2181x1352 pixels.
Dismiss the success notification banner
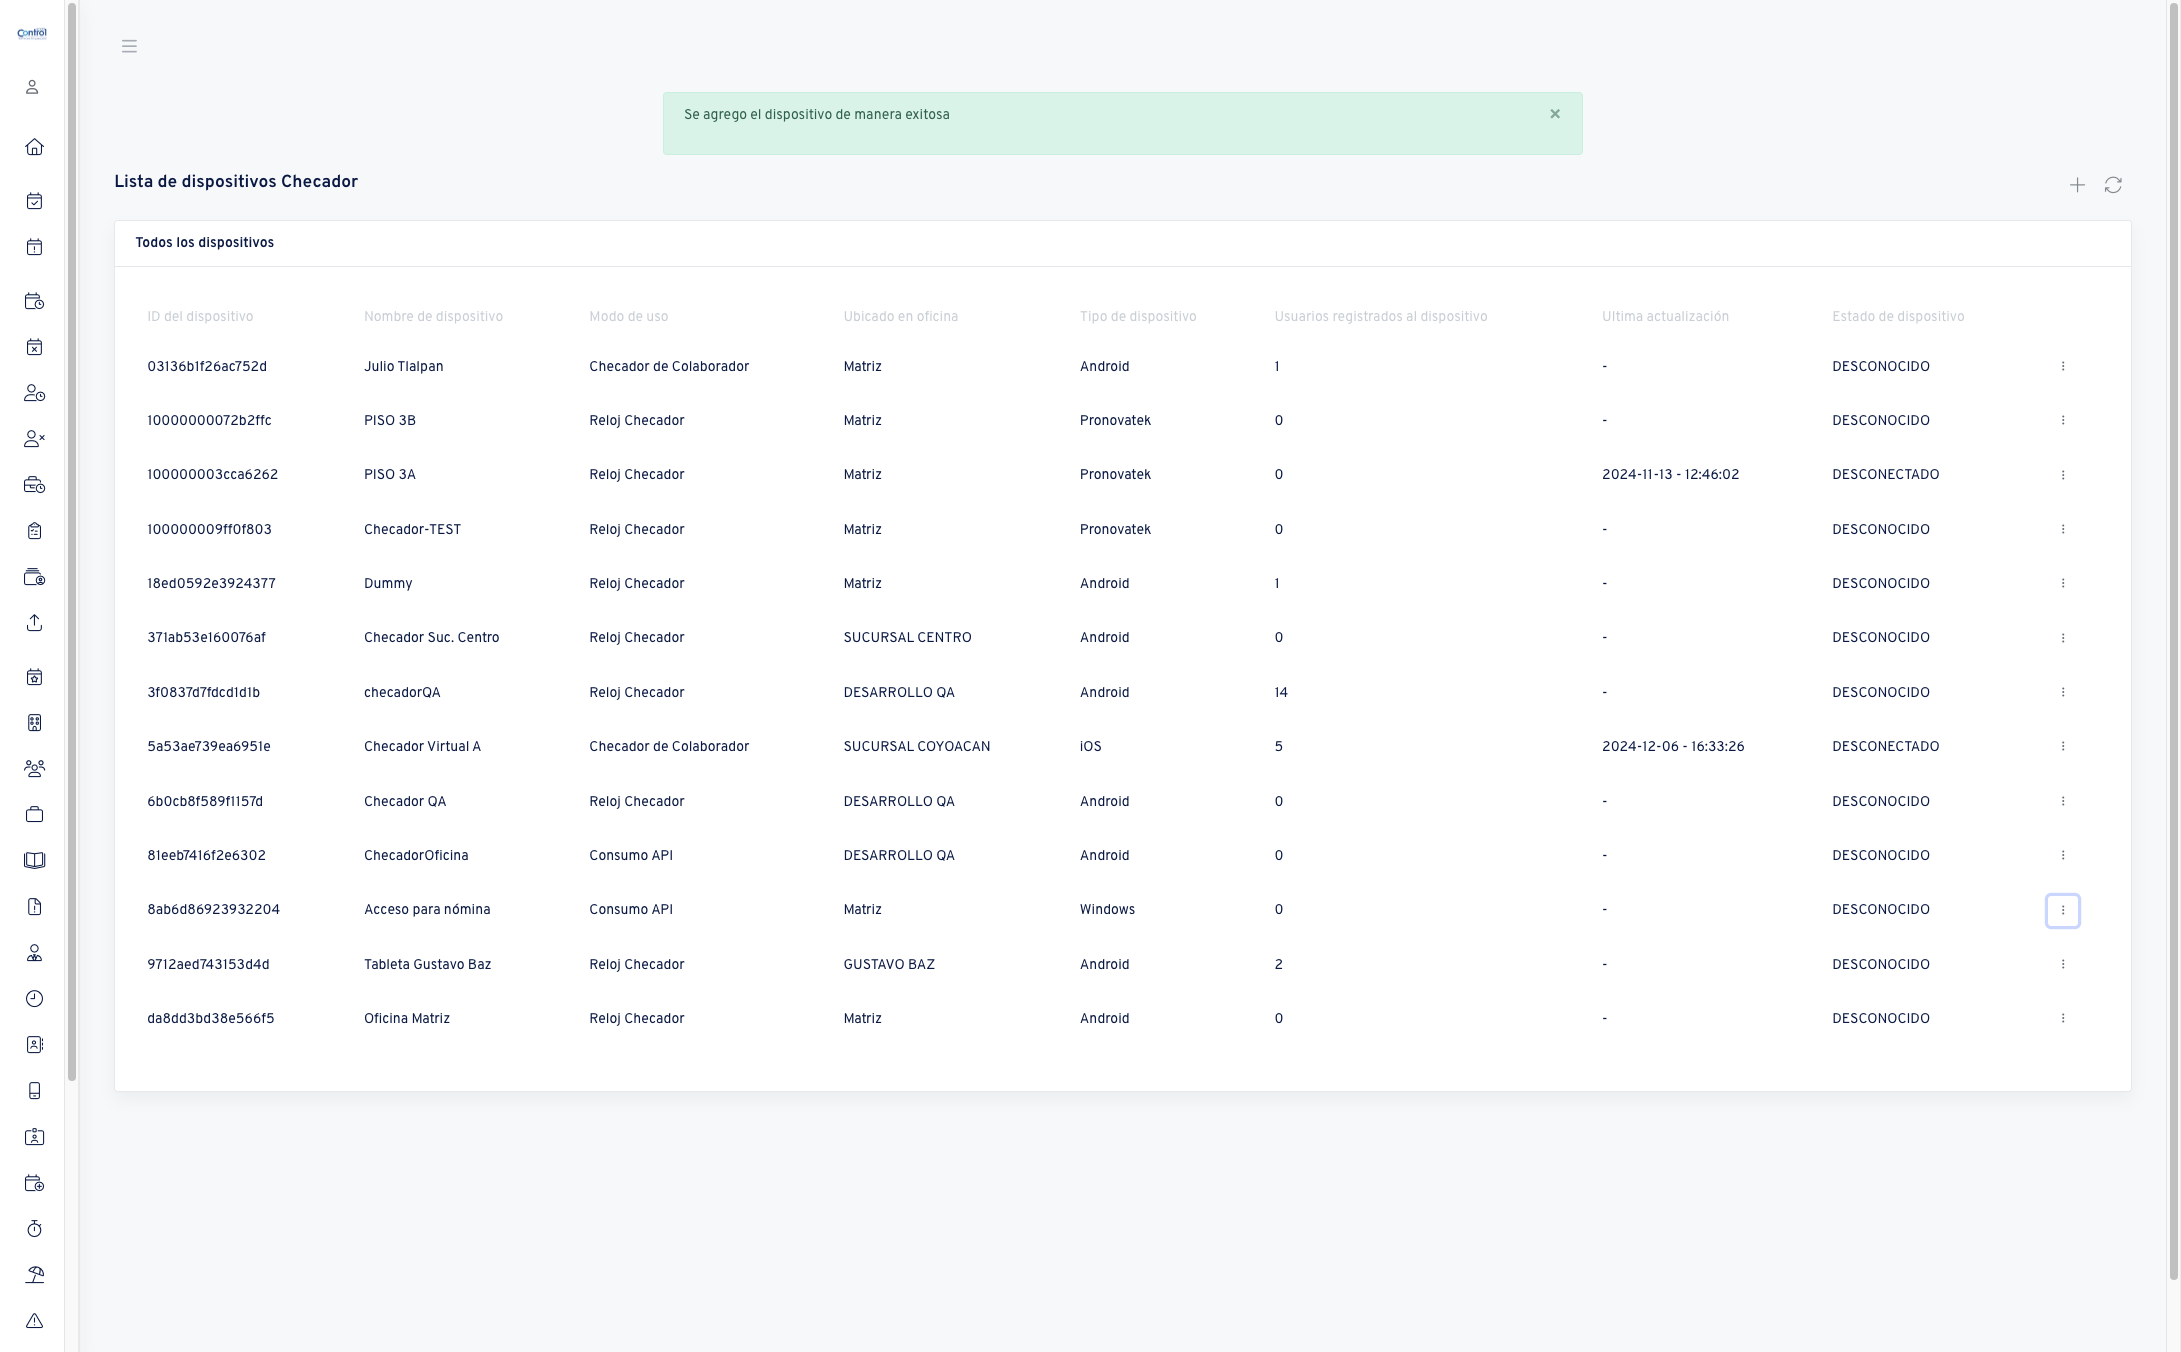coord(1555,114)
